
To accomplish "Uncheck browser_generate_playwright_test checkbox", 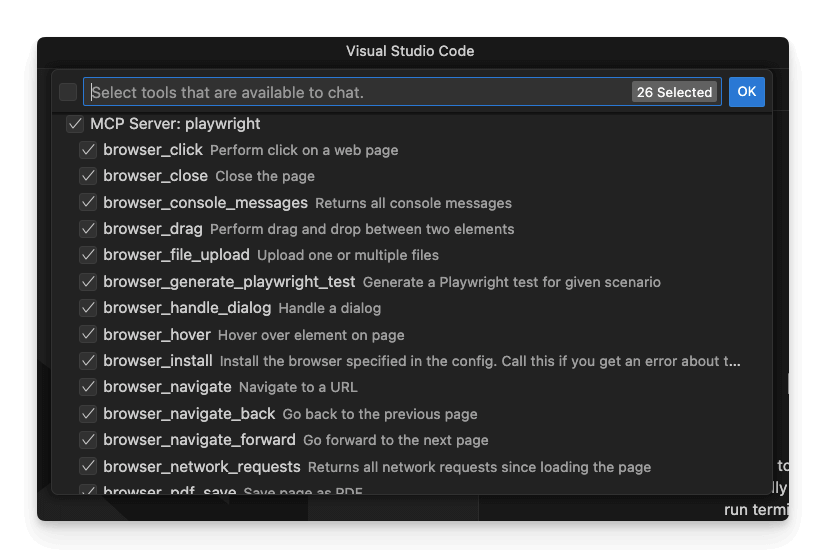I will coord(88,282).
